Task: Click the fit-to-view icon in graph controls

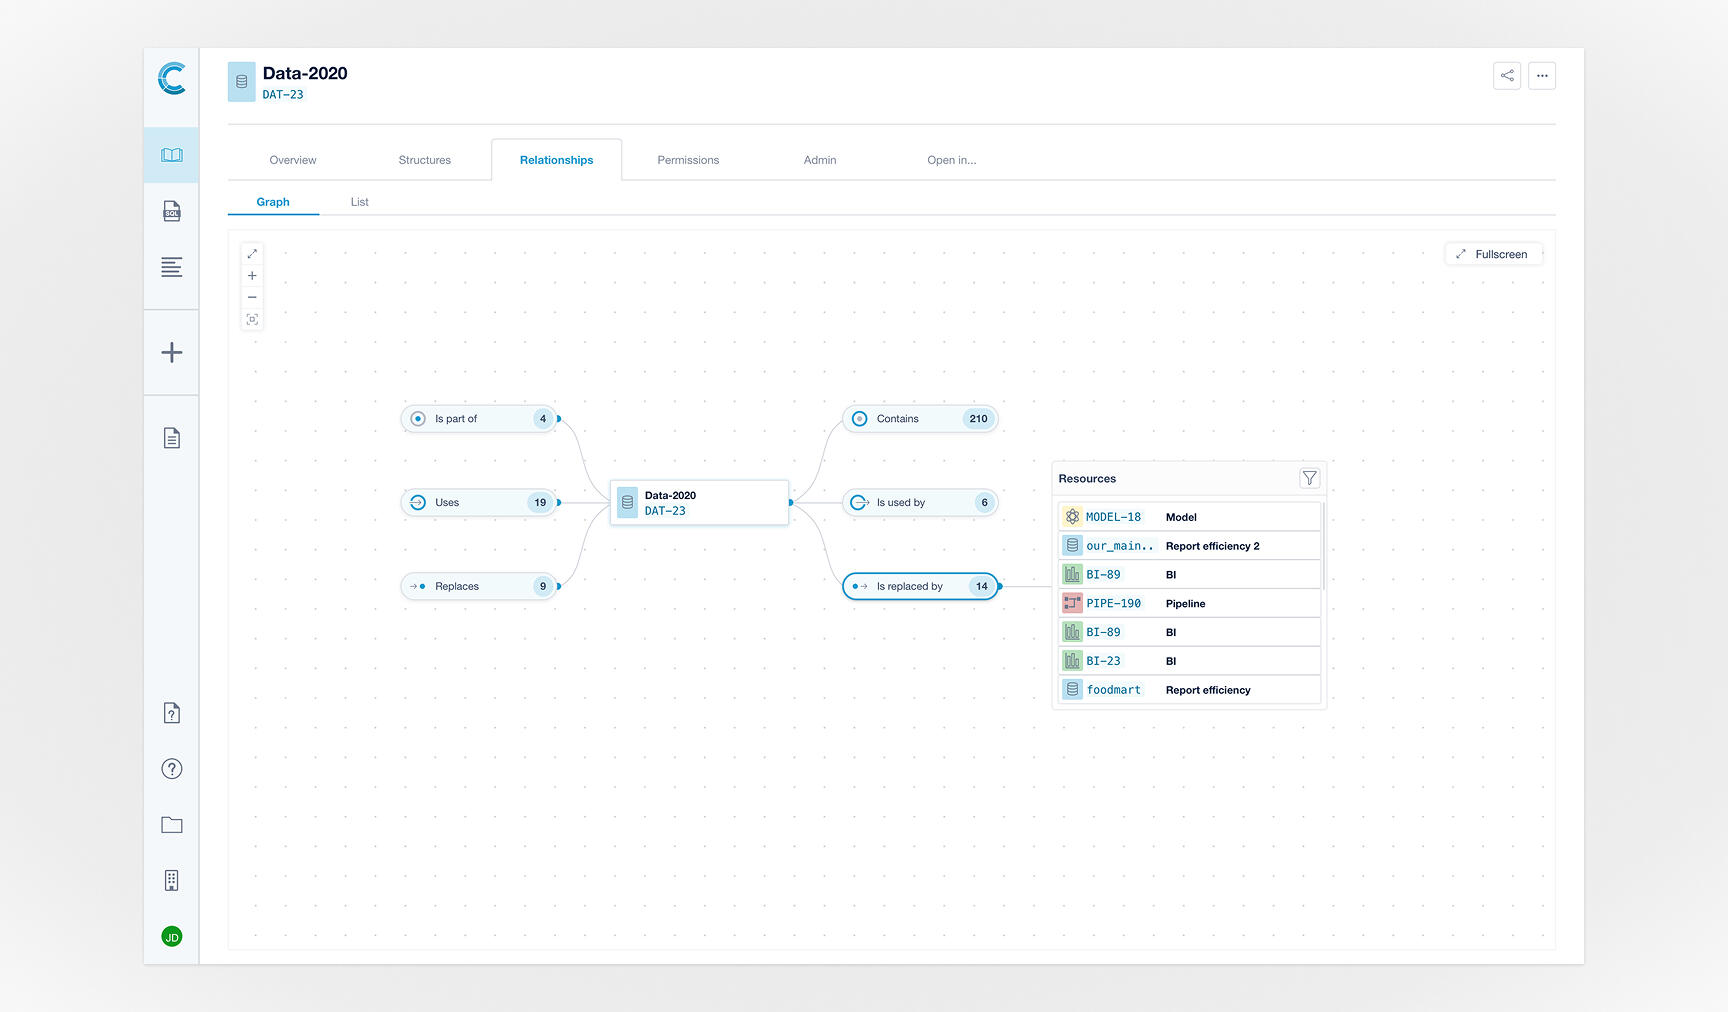Action: click(x=252, y=320)
